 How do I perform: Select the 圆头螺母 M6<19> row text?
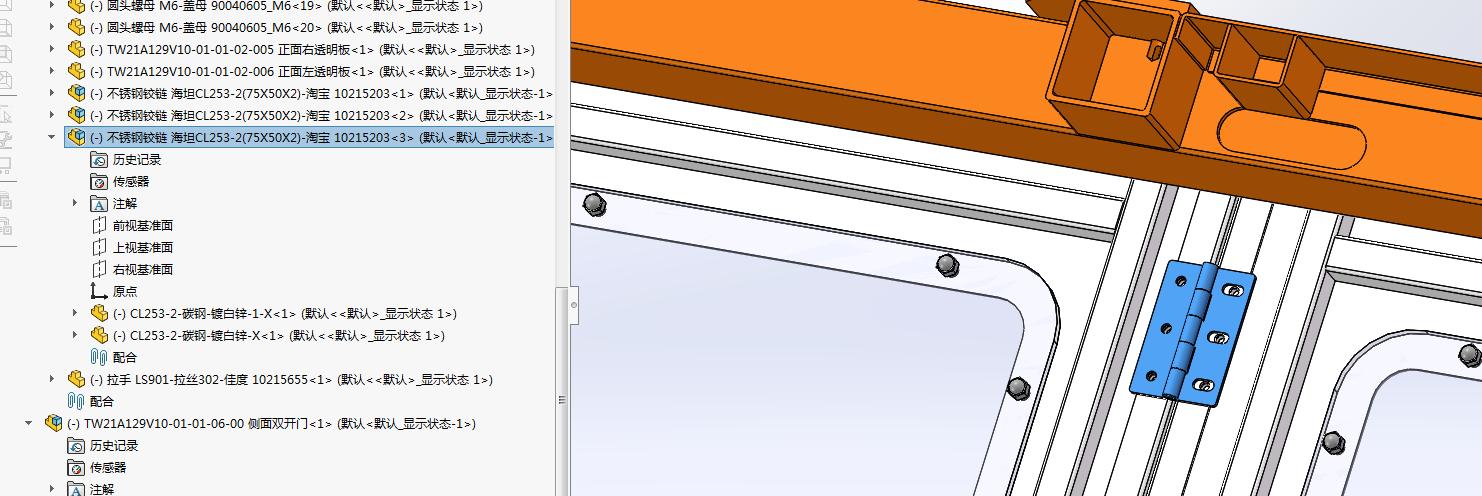tap(286, 6)
